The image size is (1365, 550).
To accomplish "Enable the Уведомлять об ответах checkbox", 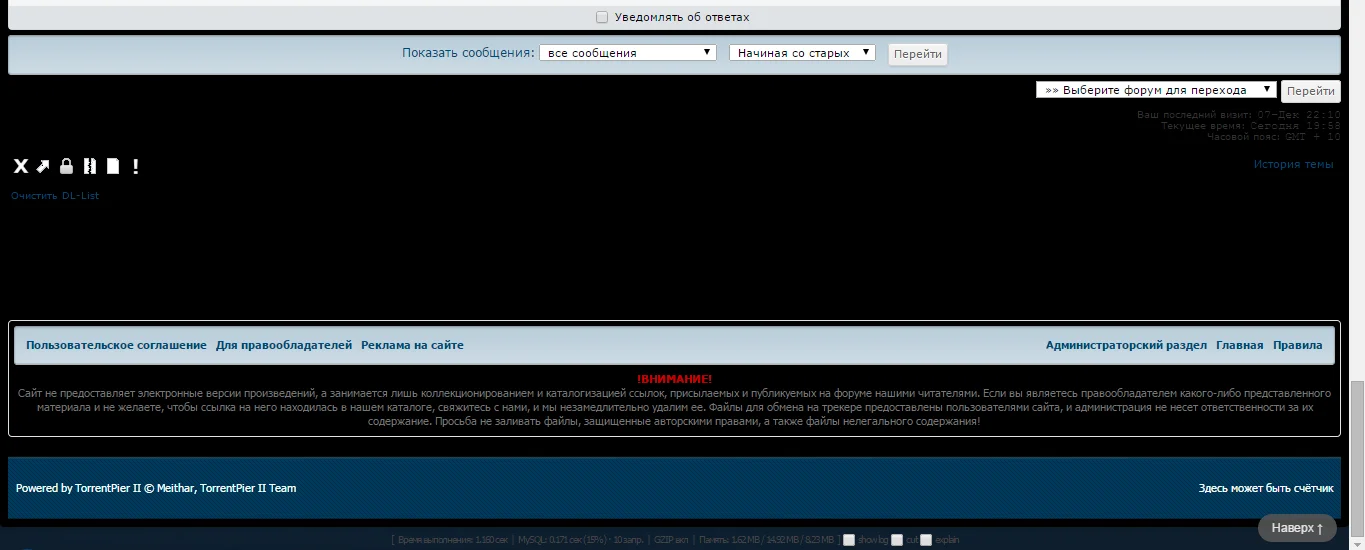I will pyautogui.click(x=602, y=17).
